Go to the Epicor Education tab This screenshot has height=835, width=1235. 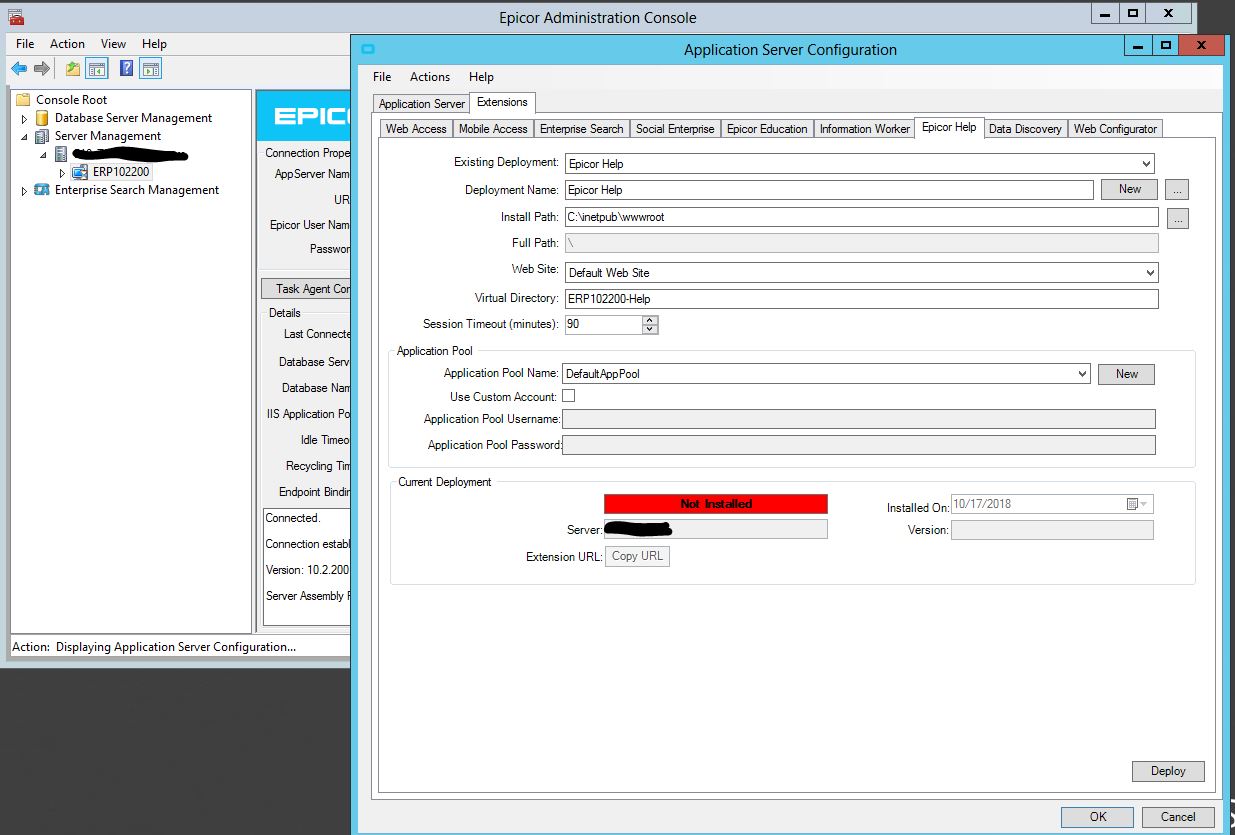767,129
